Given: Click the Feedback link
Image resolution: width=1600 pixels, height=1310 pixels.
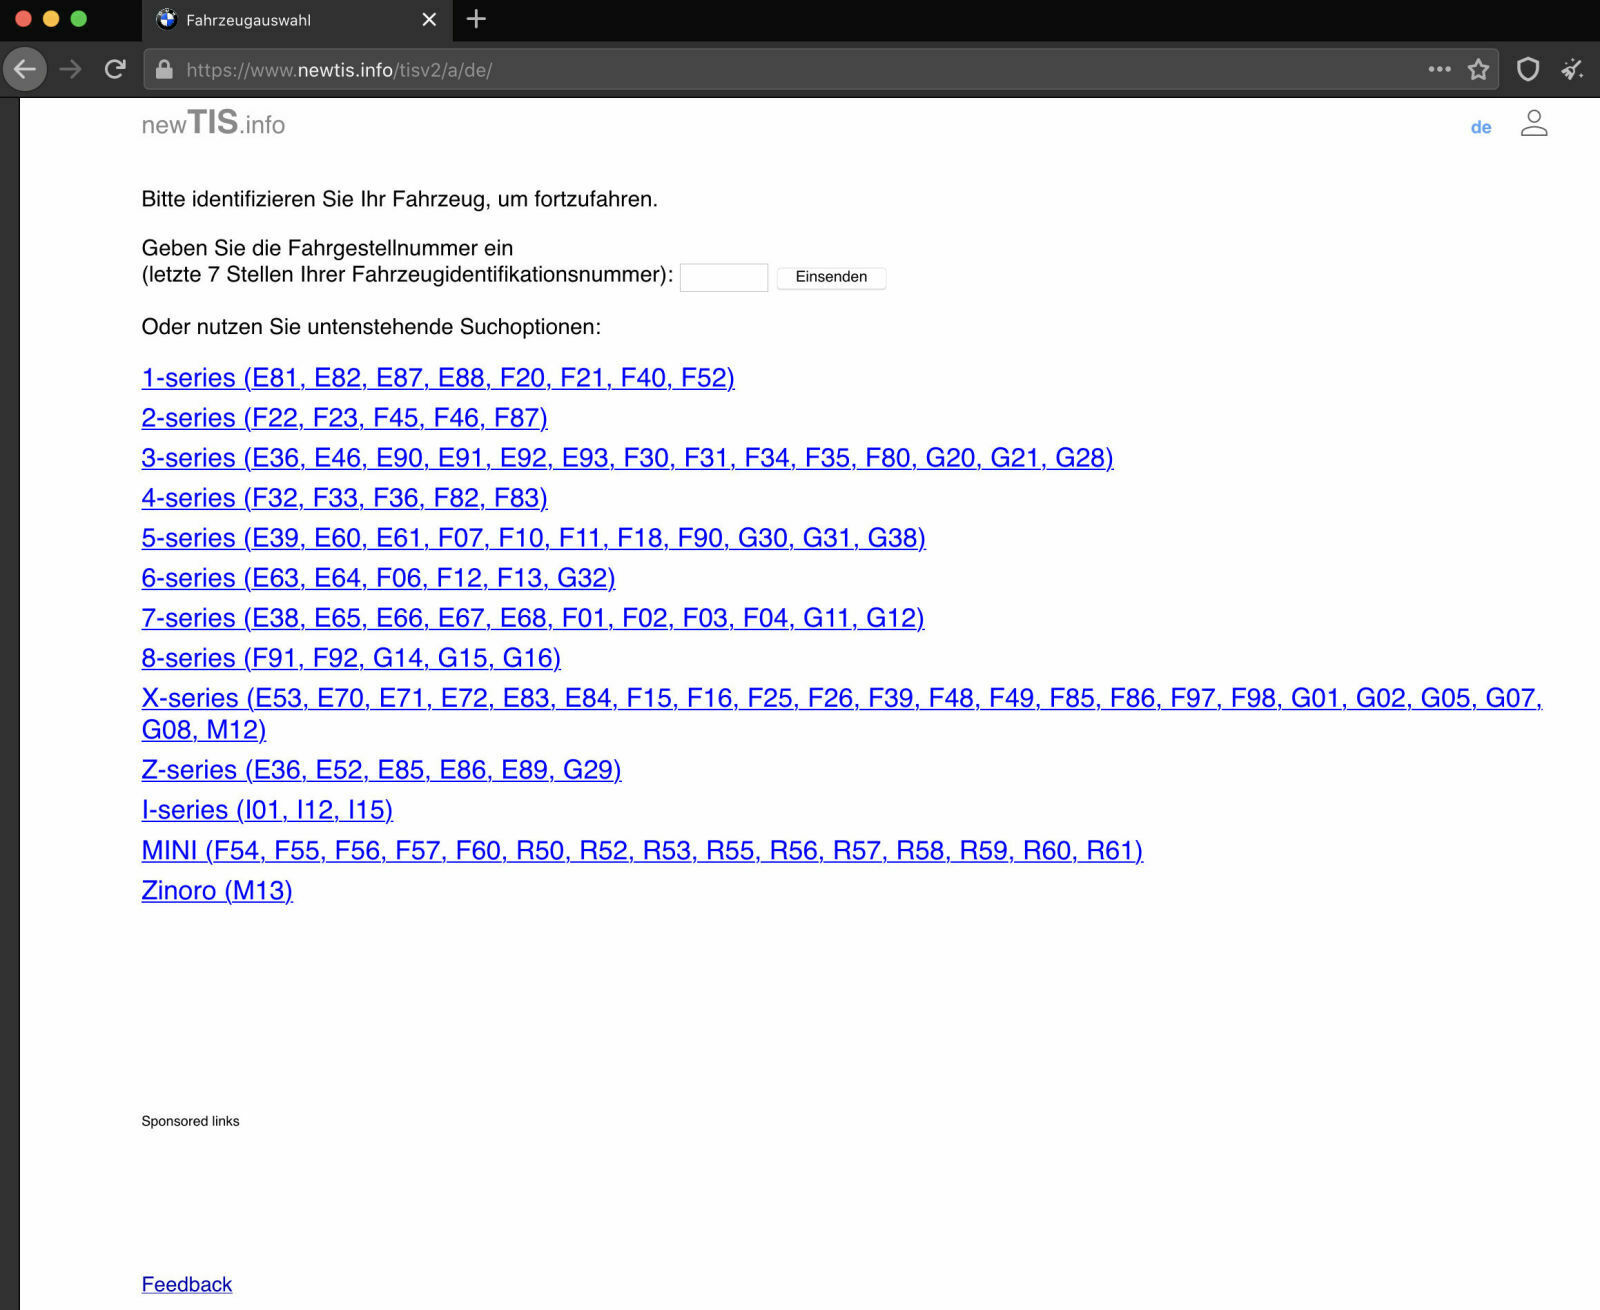Looking at the screenshot, I should coord(186,1283).
